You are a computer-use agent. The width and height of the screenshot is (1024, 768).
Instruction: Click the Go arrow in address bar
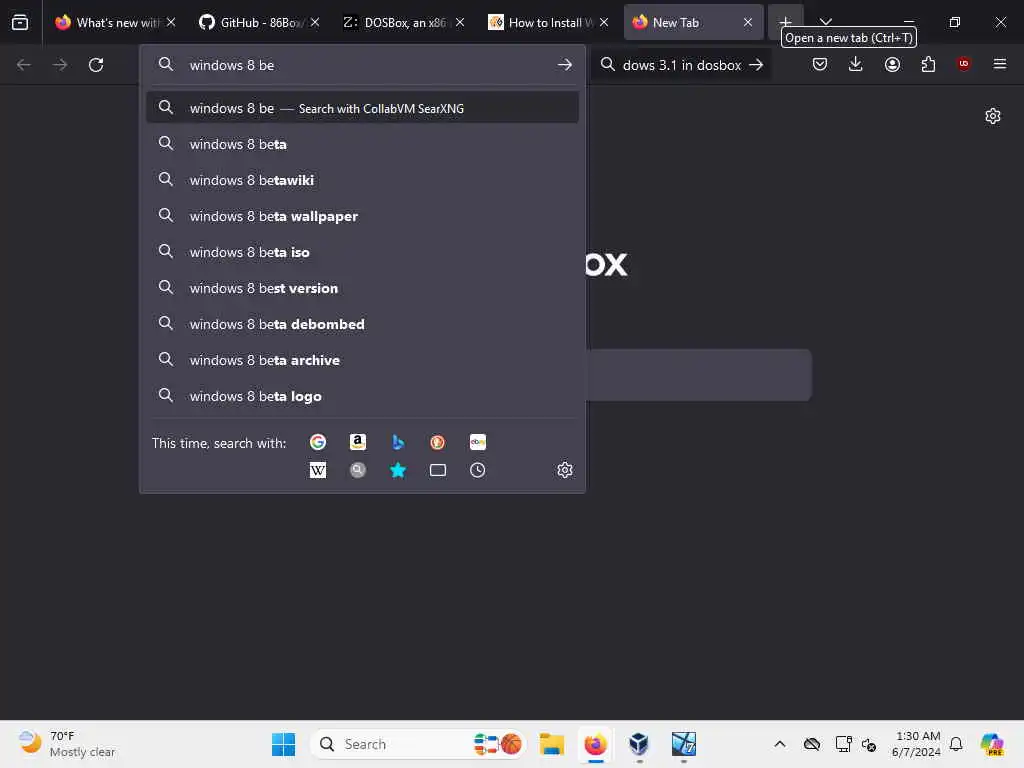565,65
